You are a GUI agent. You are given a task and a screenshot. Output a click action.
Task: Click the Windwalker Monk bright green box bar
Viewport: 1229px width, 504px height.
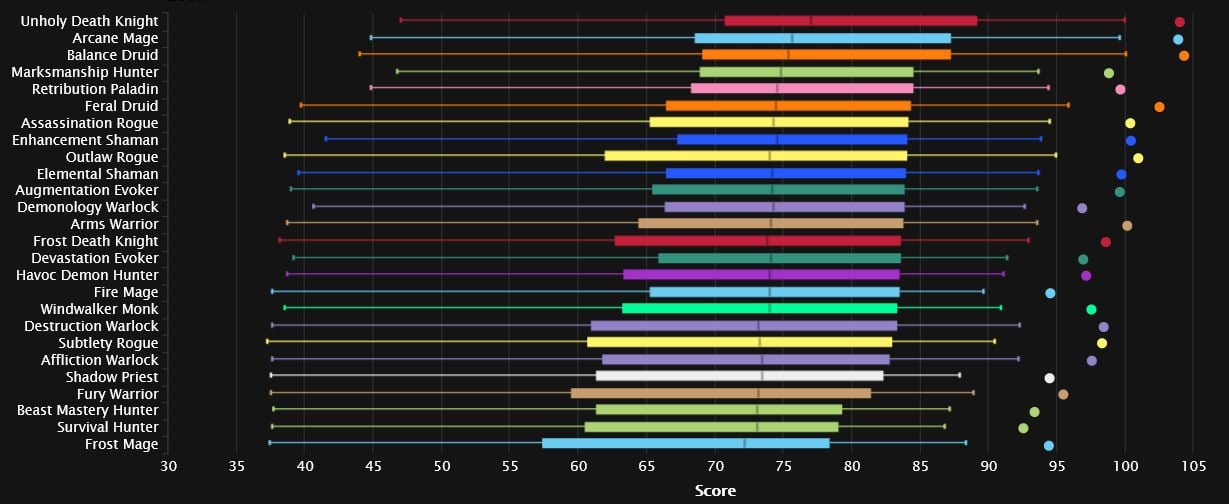[x=760, y=309]
